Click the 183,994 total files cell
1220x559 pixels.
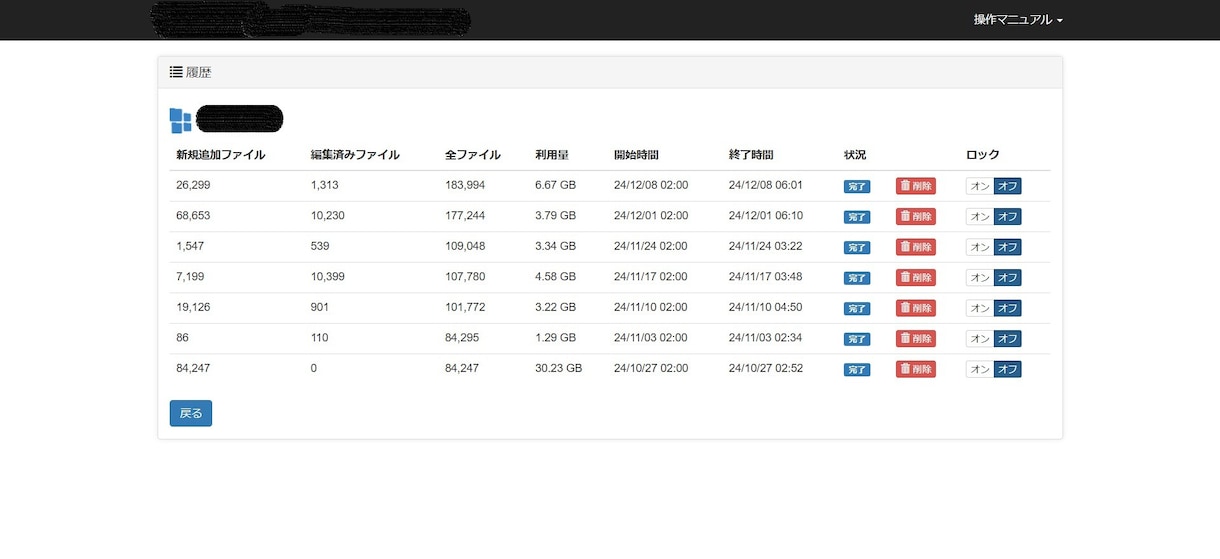465,185
